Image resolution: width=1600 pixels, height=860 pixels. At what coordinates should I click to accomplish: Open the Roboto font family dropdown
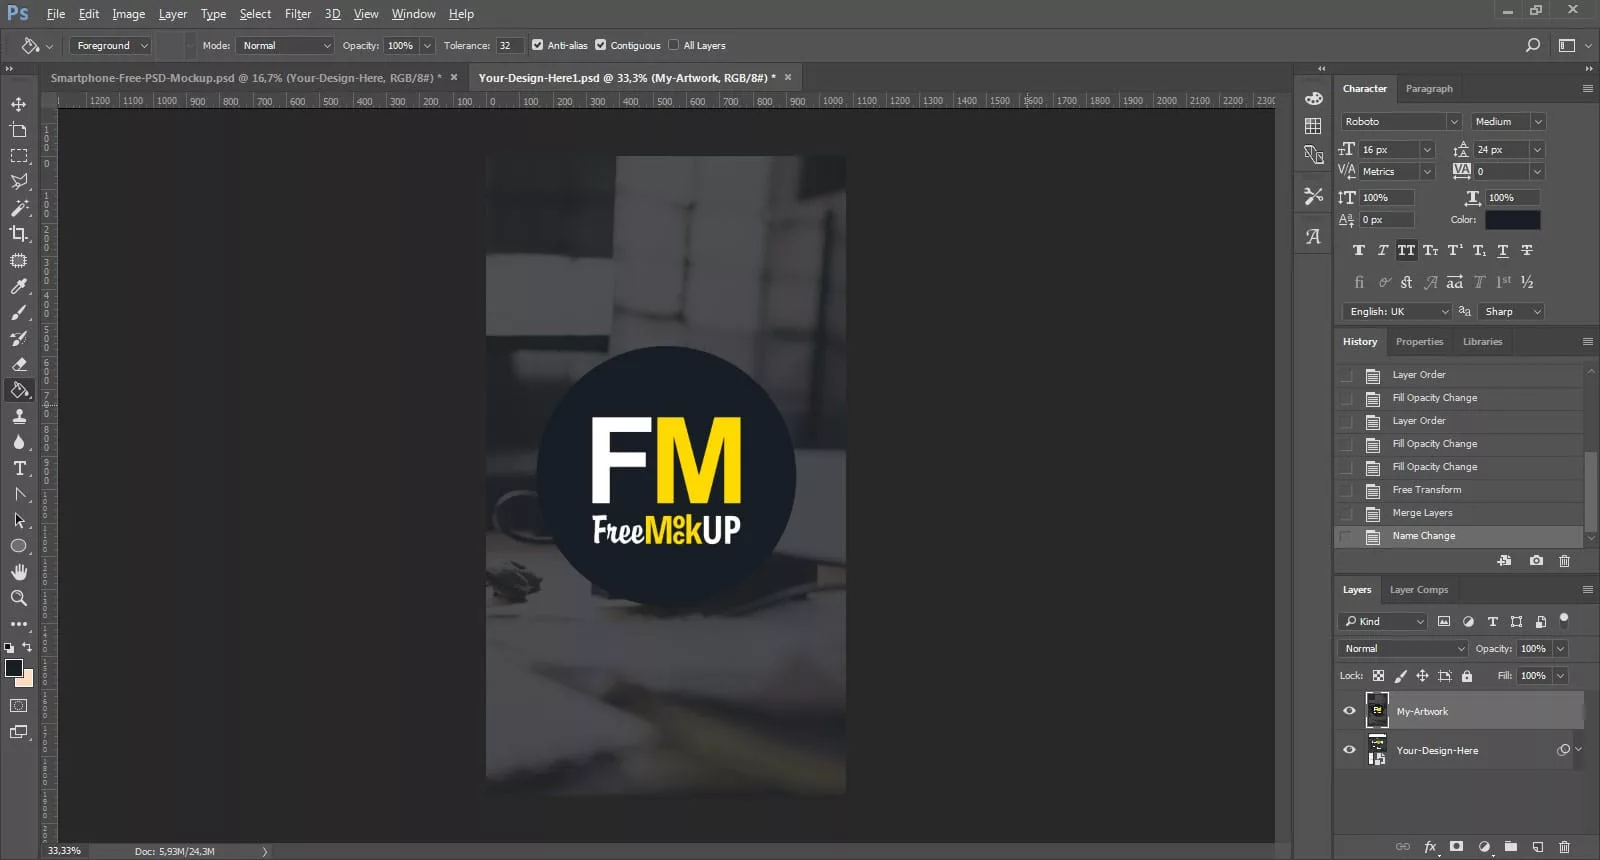1400,121
